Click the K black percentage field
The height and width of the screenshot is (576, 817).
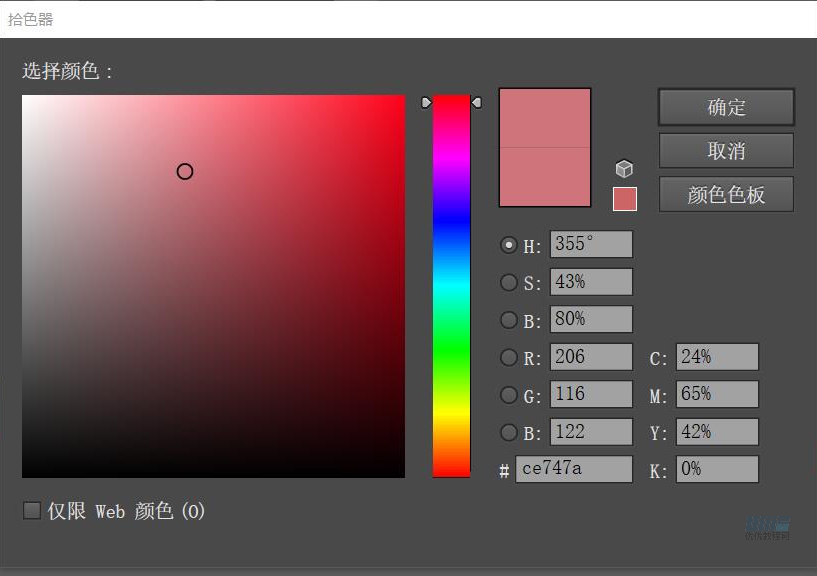click(x=717, y=469)
